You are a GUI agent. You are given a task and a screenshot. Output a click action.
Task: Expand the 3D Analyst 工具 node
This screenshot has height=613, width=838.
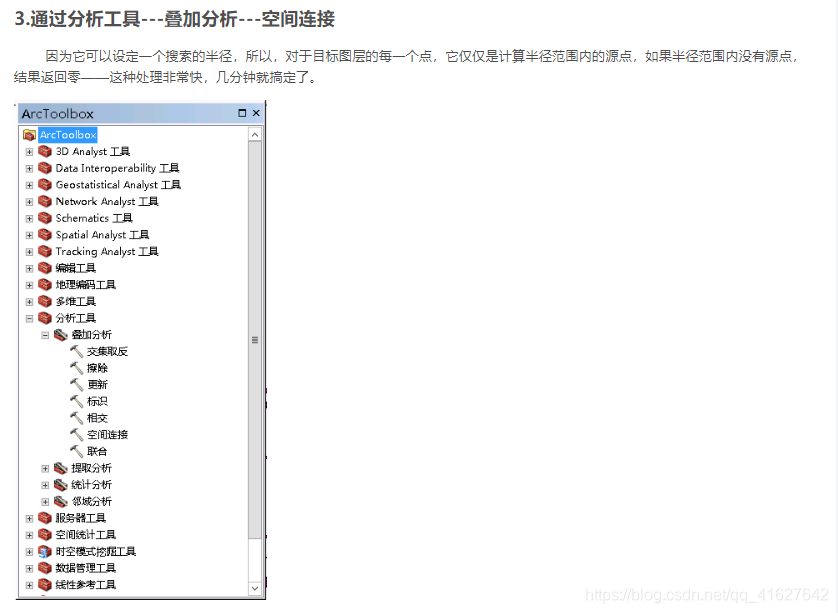(29, 152)
